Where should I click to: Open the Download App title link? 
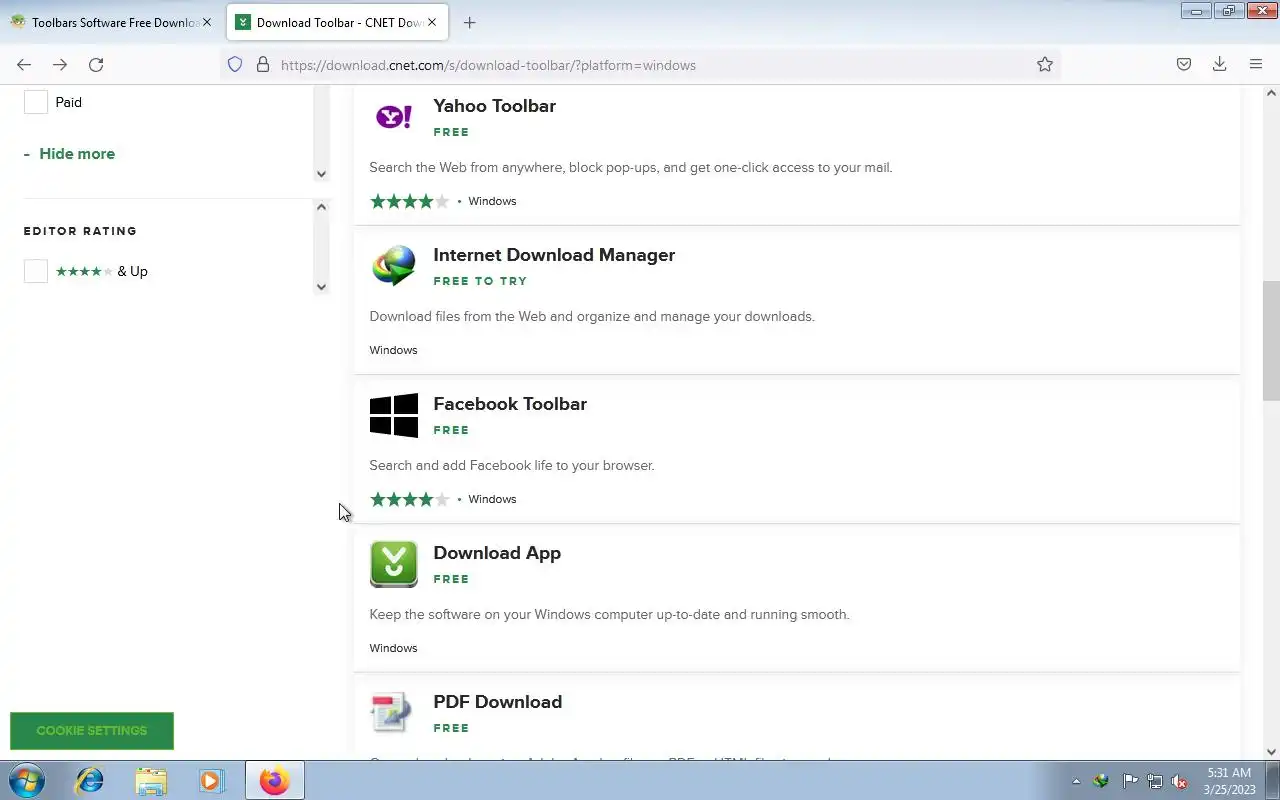tap(497, 553)
